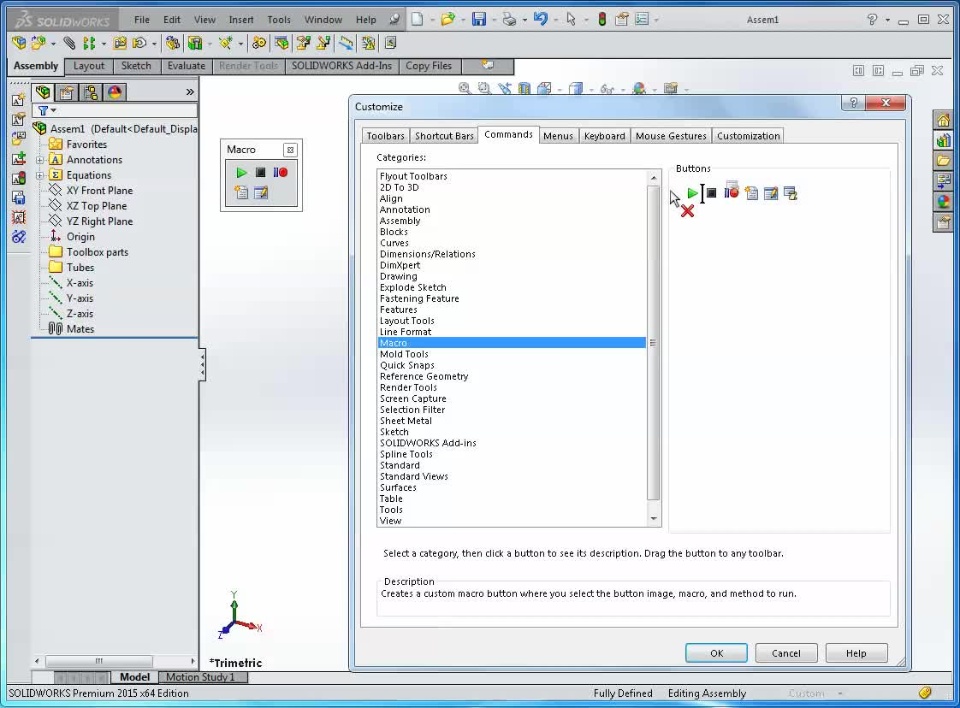Select the Run Macro button in the Buttons panel

692,194
